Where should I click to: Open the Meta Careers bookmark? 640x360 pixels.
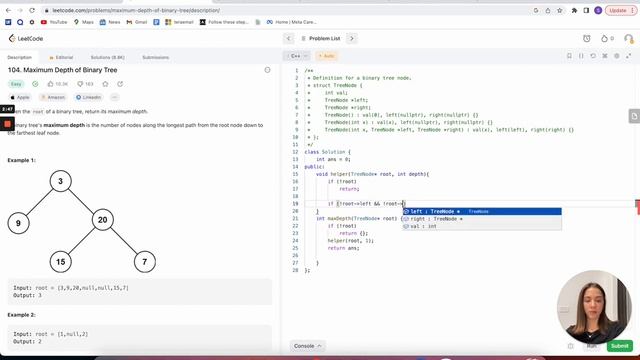tap(291, 22)
